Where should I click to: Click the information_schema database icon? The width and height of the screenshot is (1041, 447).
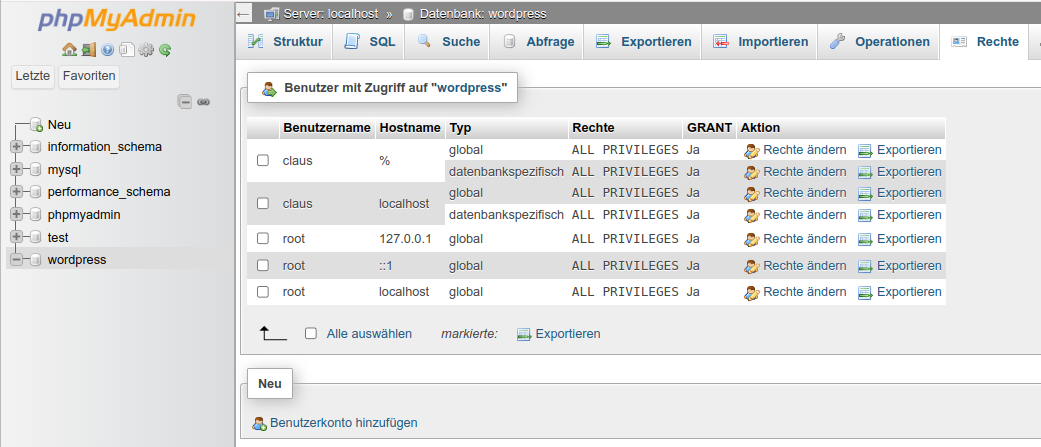tap(35, 147)
